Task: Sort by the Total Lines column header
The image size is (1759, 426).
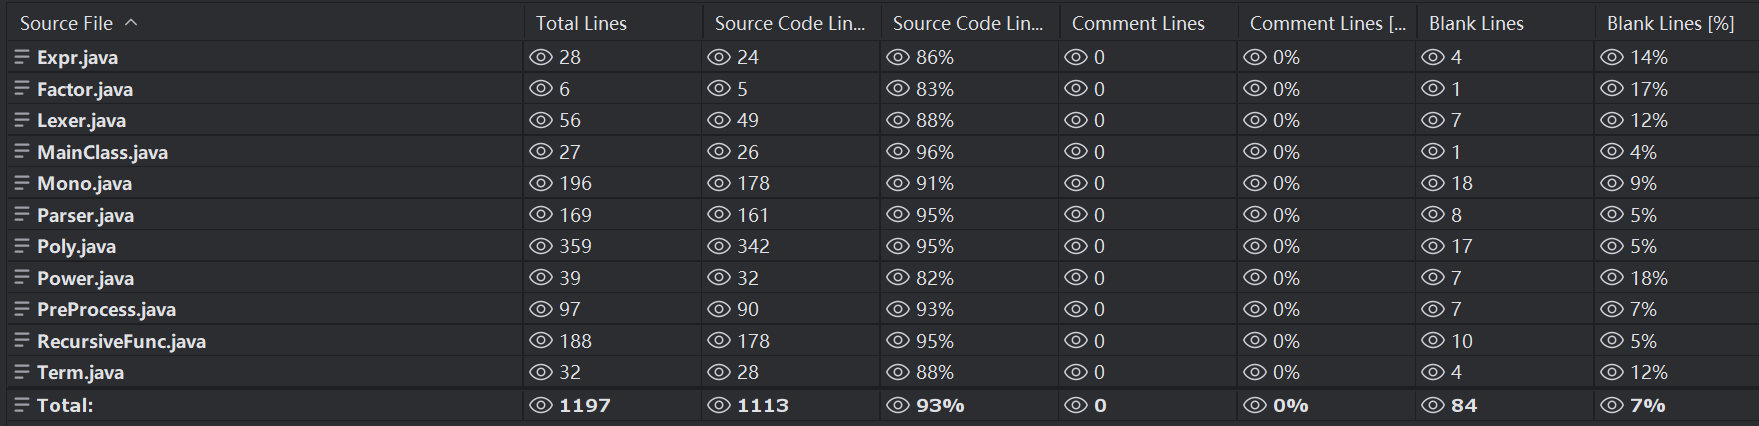Action: 581,23
